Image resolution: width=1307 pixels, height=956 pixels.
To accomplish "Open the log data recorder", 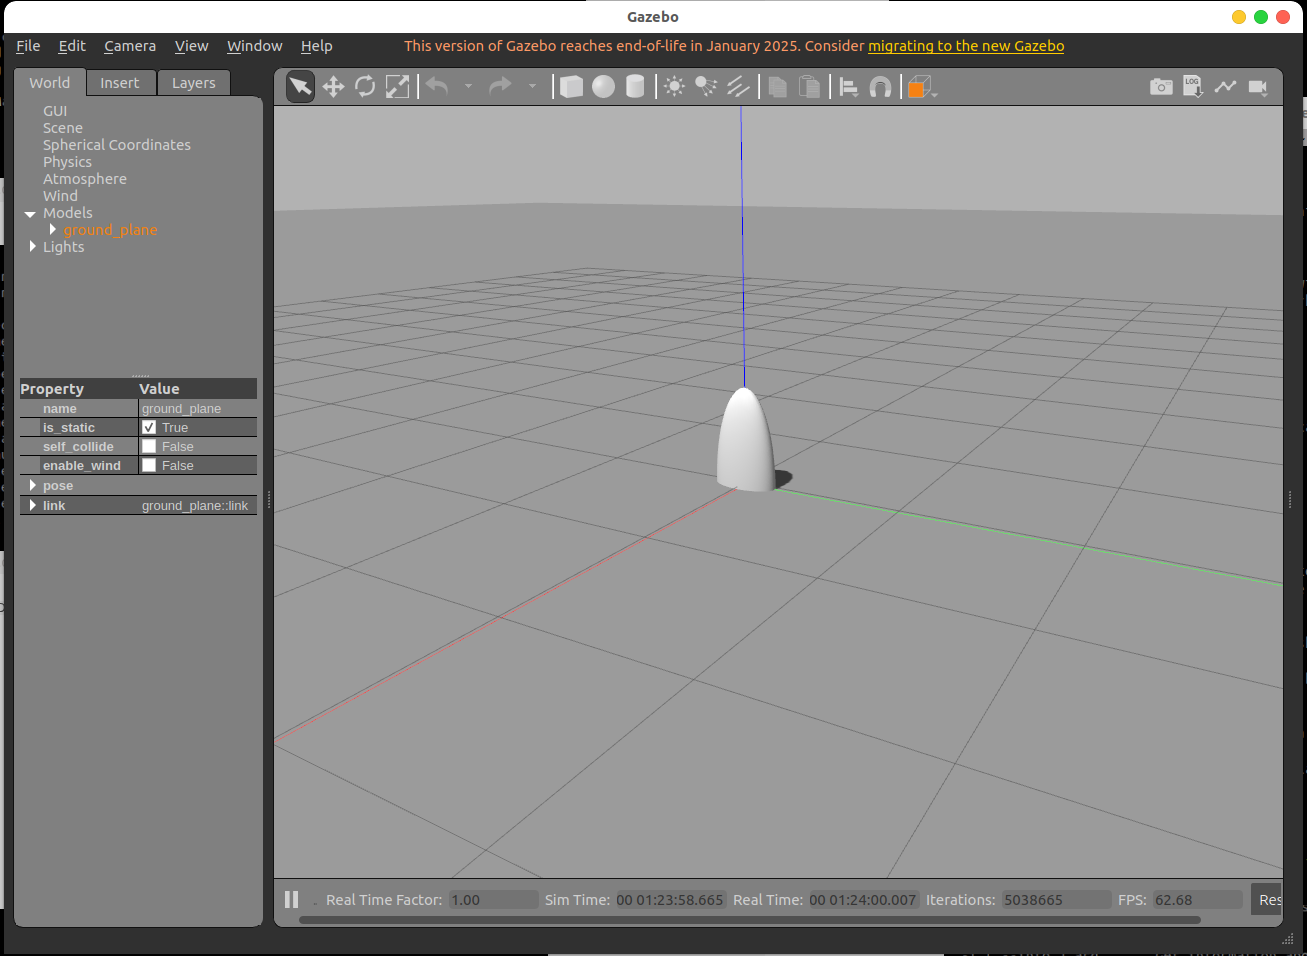I will (x=1193, y=86).
